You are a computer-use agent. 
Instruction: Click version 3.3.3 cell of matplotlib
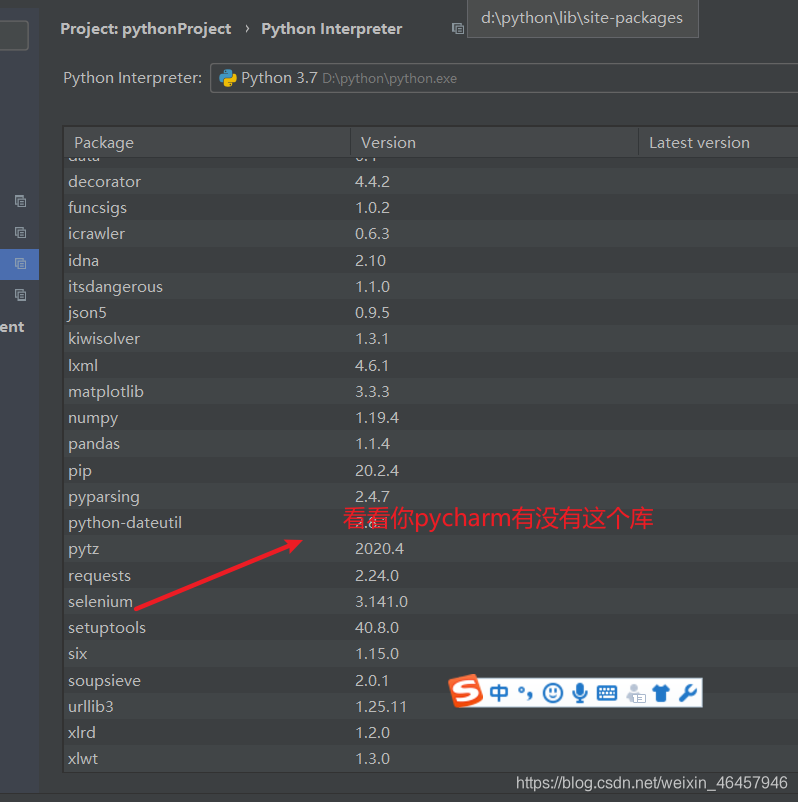coord(372,391)
